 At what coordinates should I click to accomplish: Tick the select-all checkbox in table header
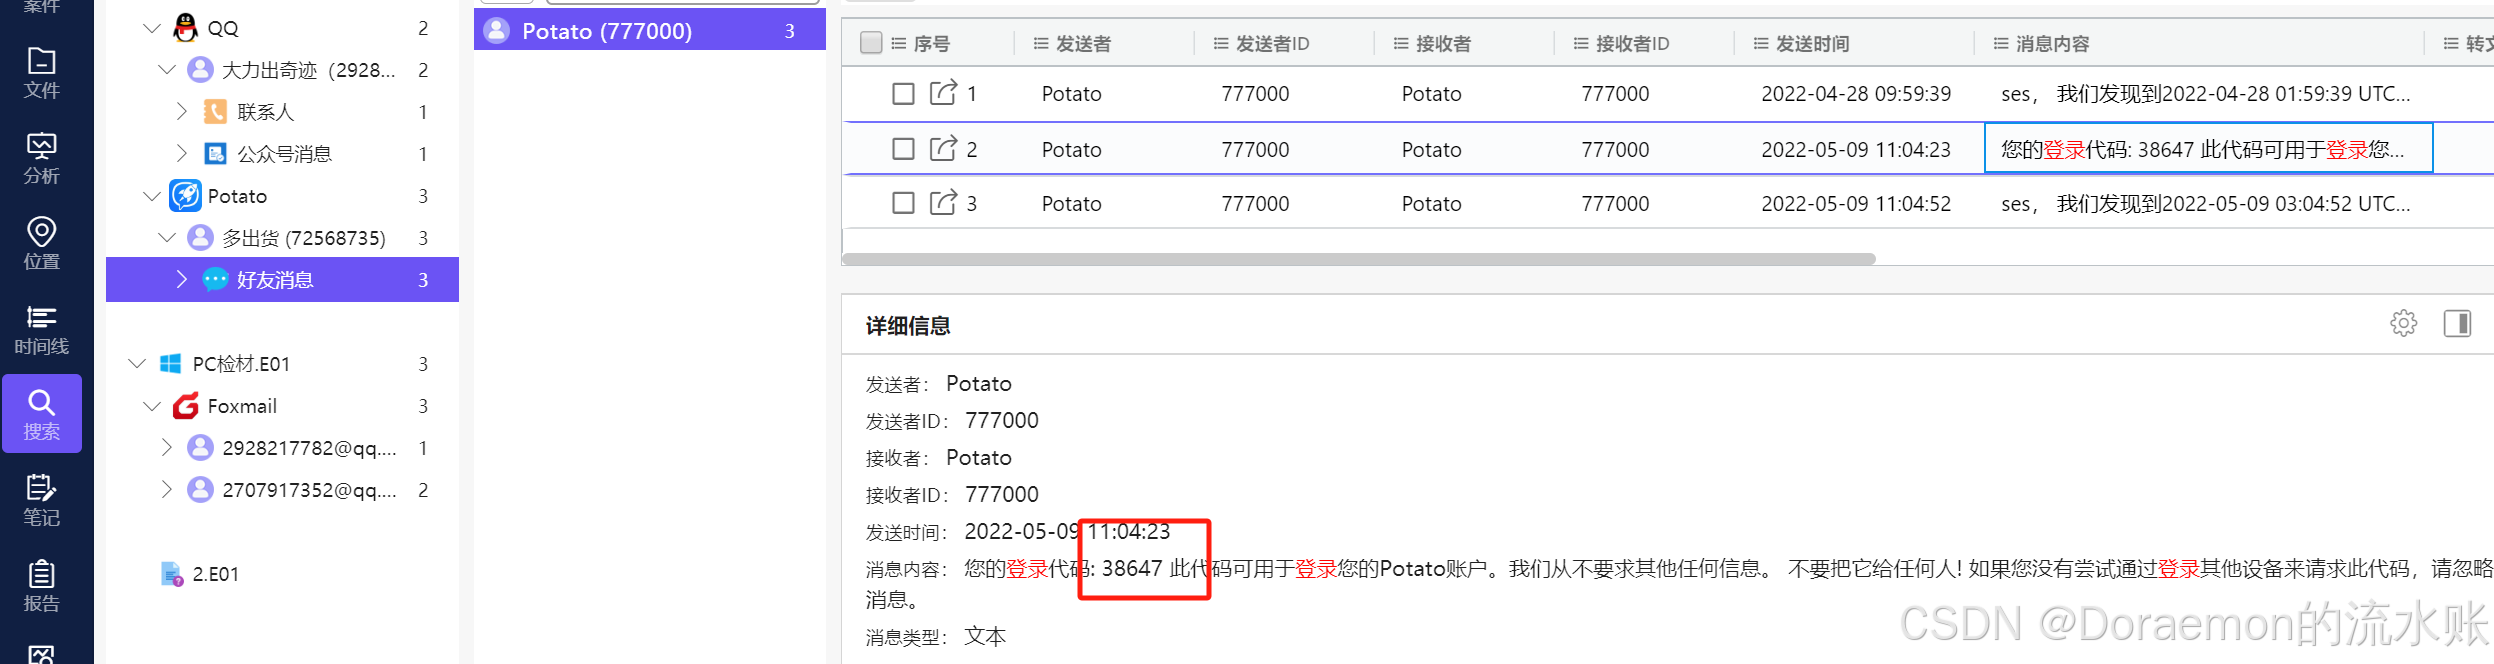point(871,43)
